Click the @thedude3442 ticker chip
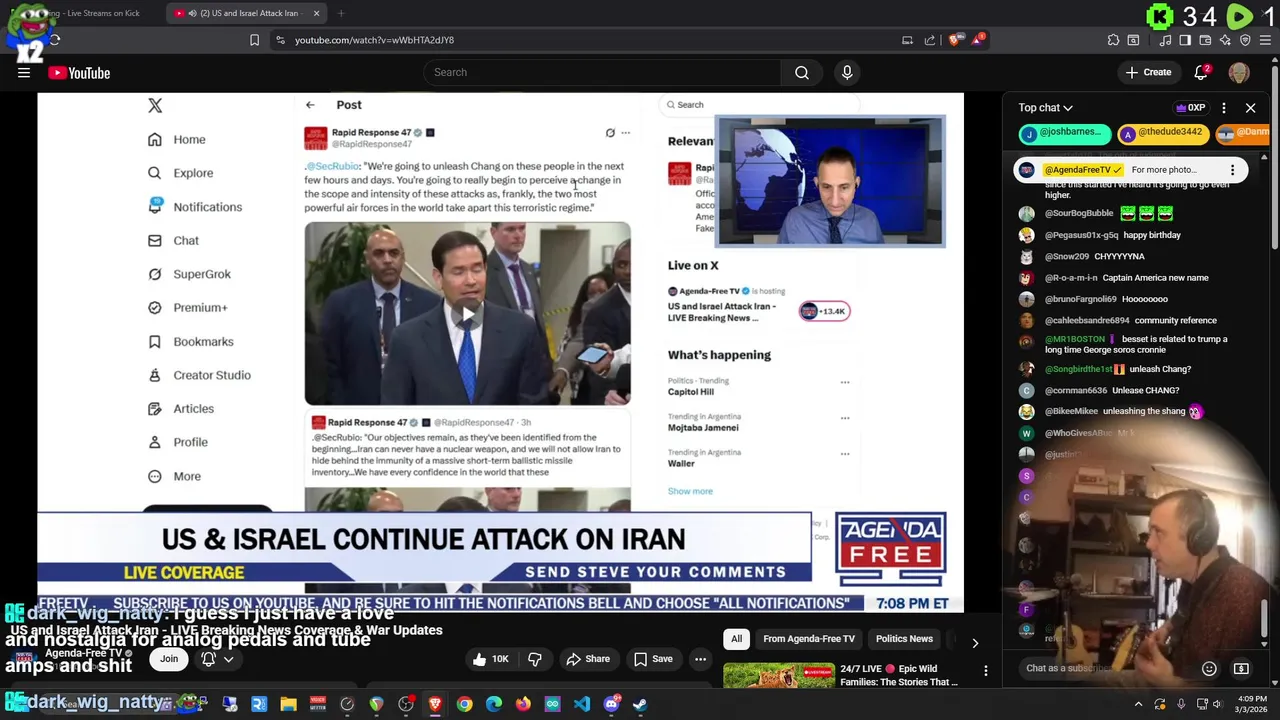 point(1164,132)
